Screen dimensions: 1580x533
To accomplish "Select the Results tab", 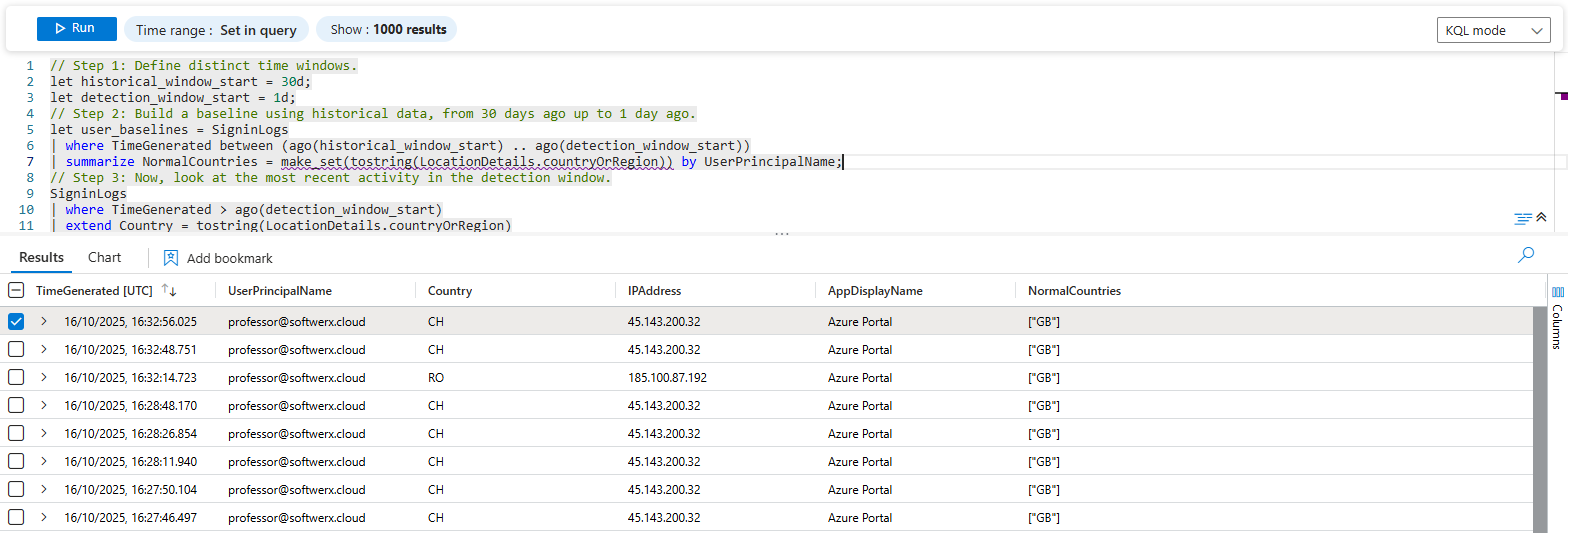I will [41, 258].
